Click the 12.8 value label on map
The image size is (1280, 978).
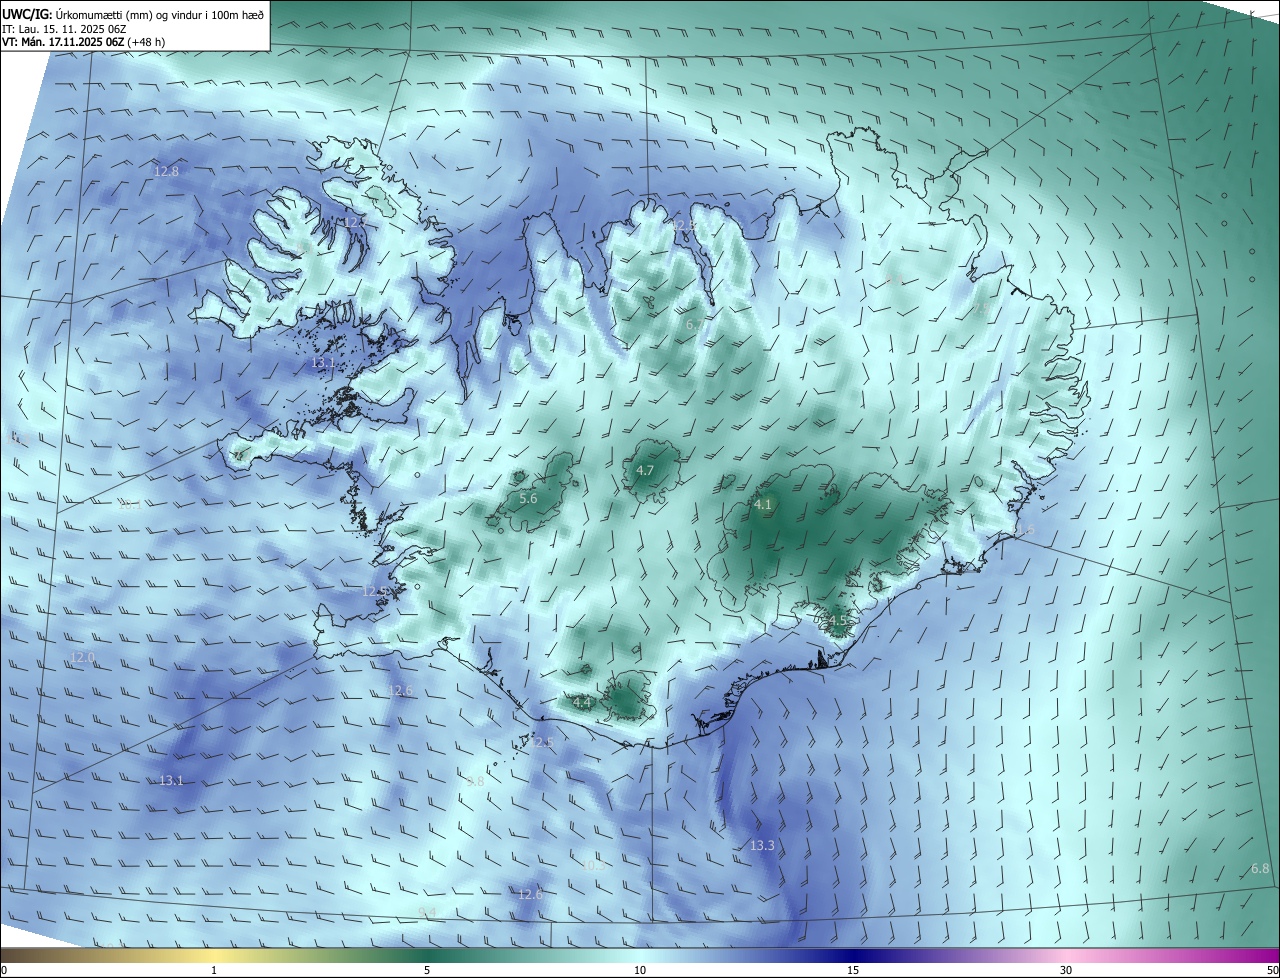(x=166, y=171)
